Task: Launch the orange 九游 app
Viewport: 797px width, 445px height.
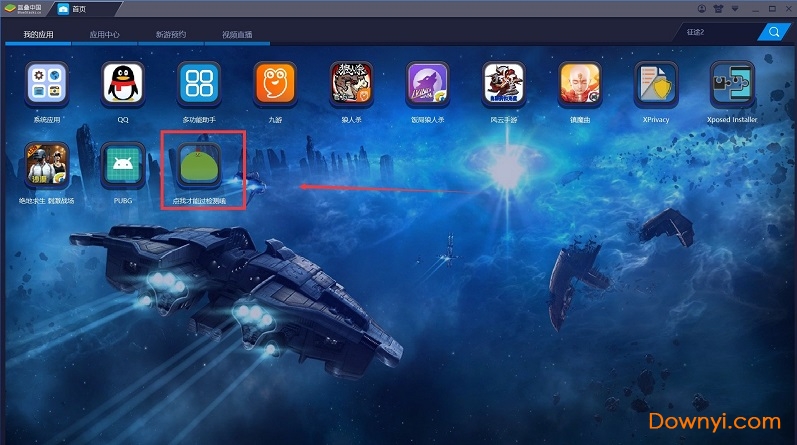Action: coord(275,85)
